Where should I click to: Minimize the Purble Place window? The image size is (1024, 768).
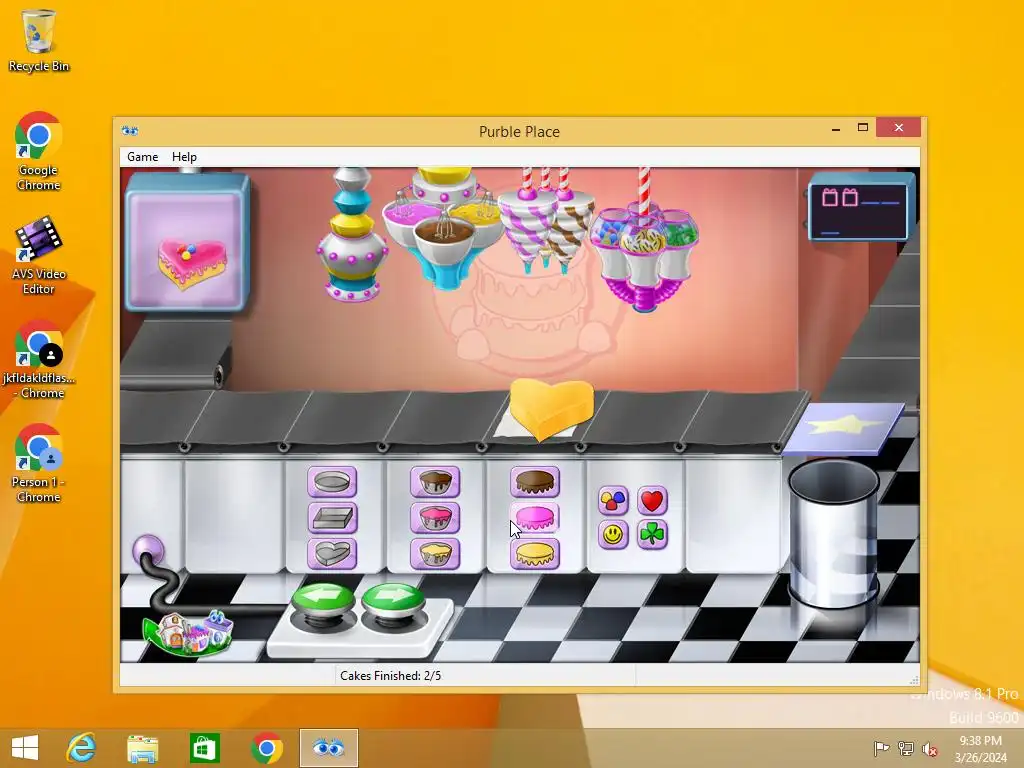[836, 128]
